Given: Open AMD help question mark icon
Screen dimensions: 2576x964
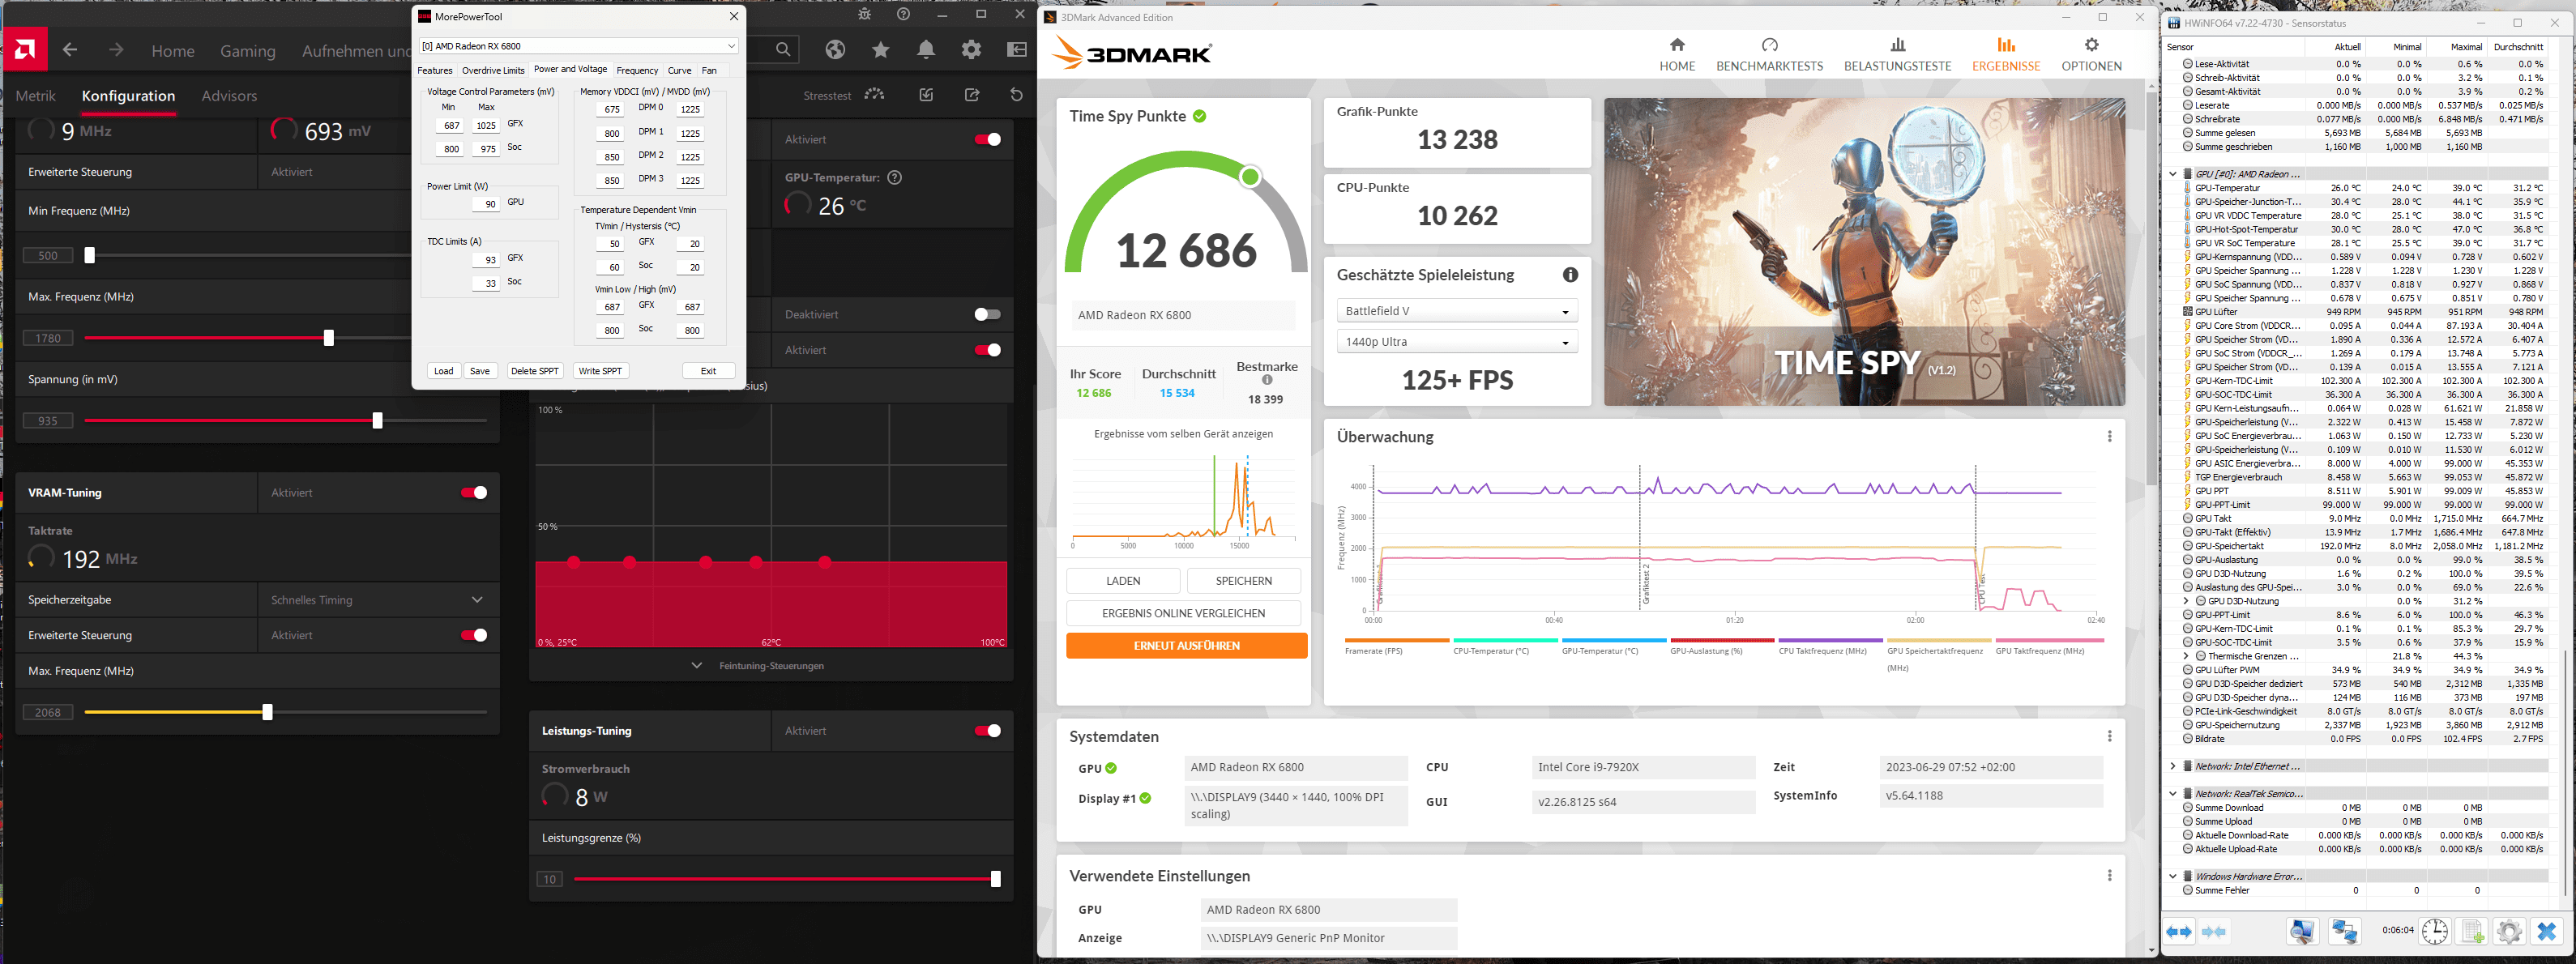Looking at the screenshot, I should coord(904,15).
